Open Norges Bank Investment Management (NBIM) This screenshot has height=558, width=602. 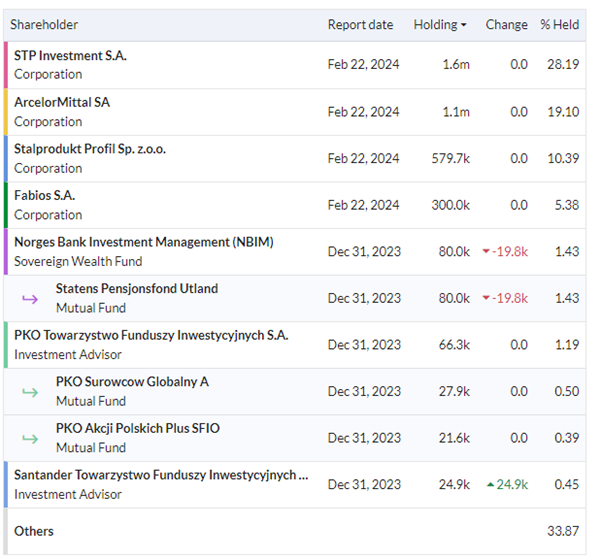pos(144,242)
